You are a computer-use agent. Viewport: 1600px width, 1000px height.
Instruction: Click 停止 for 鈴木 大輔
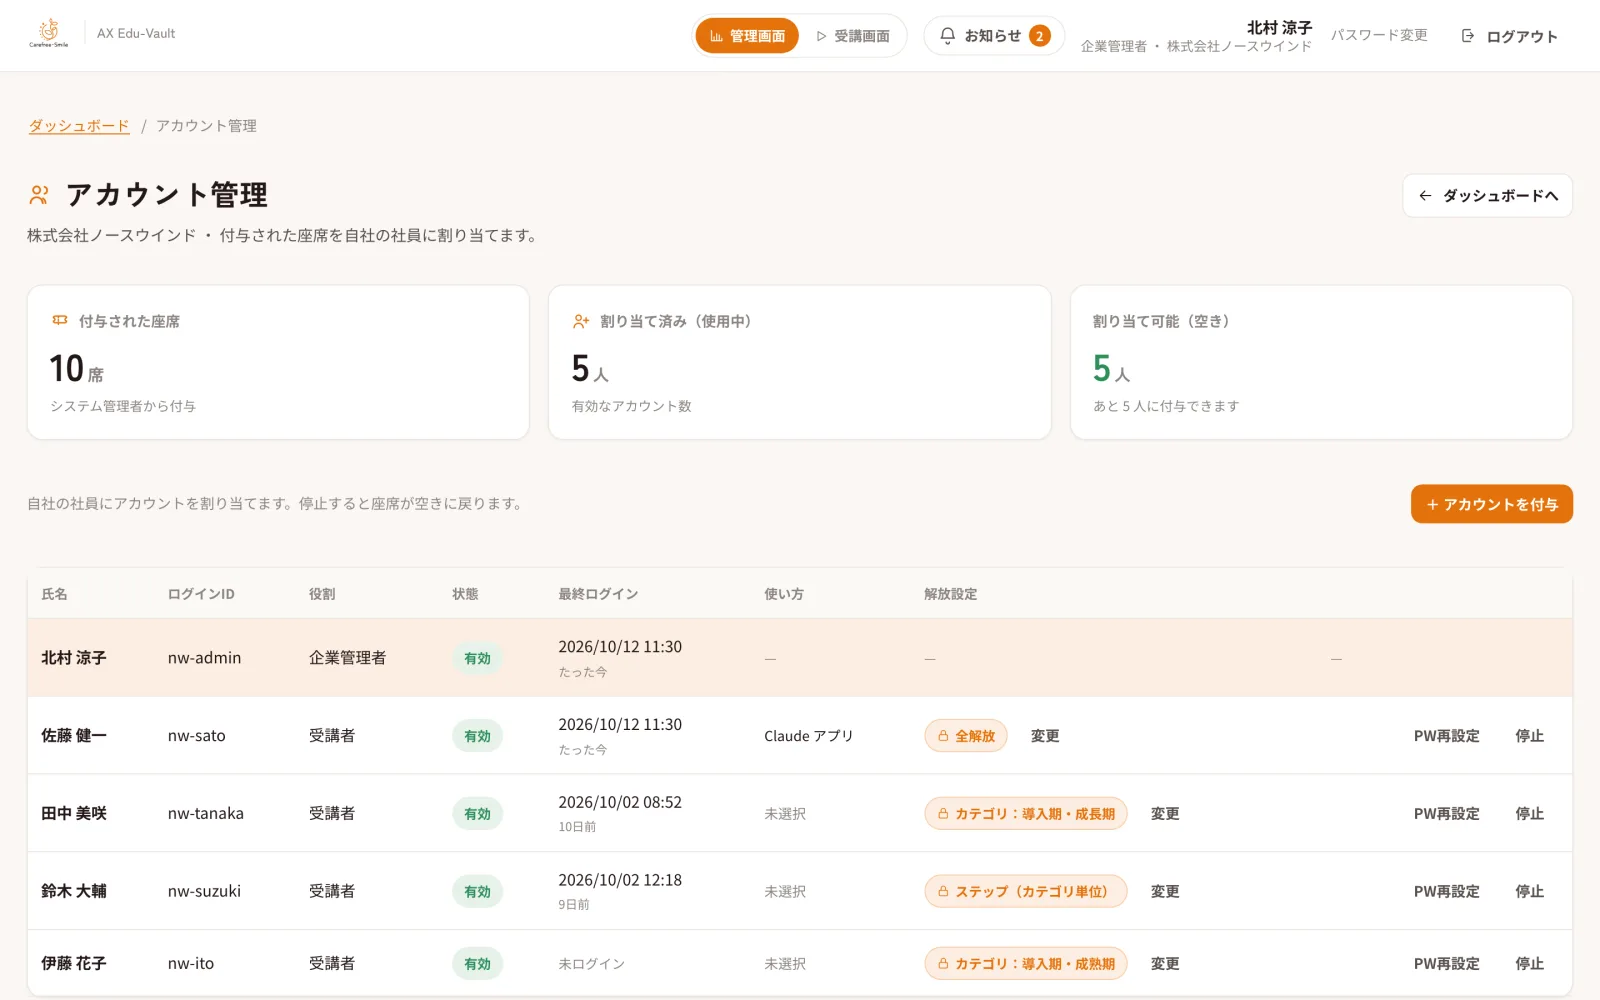click(x=1529, y=892)
